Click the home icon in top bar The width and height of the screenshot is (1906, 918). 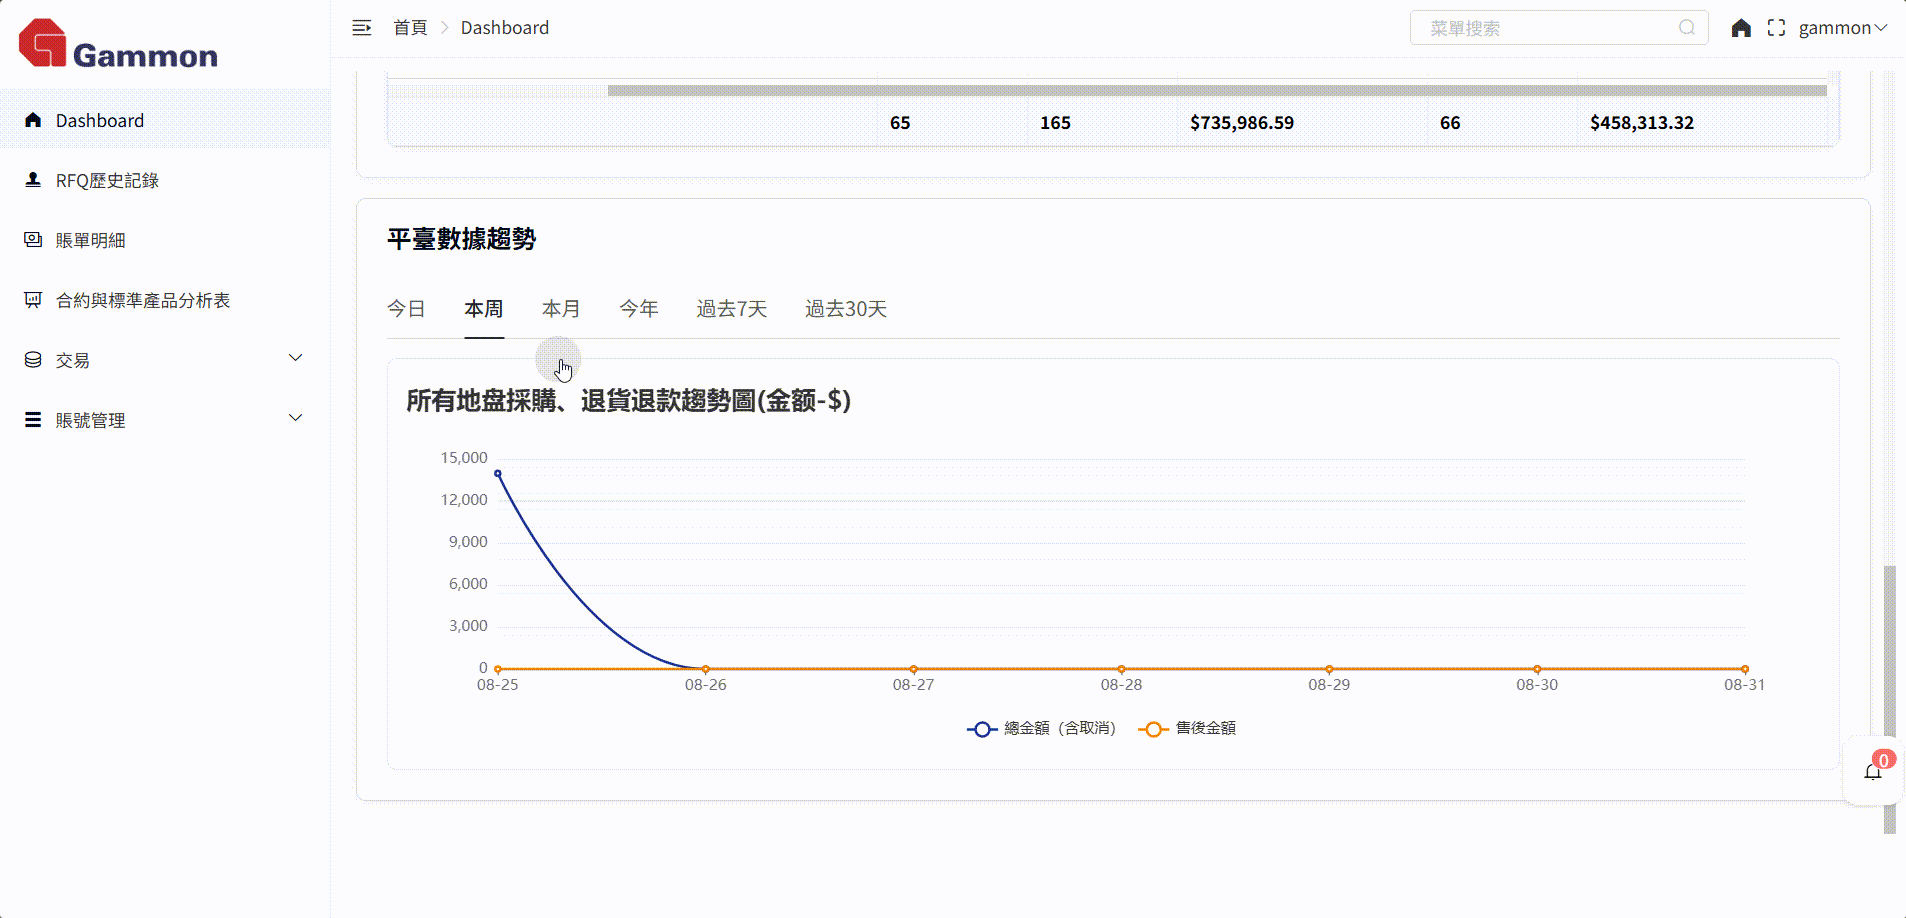tap(1741, 28)
